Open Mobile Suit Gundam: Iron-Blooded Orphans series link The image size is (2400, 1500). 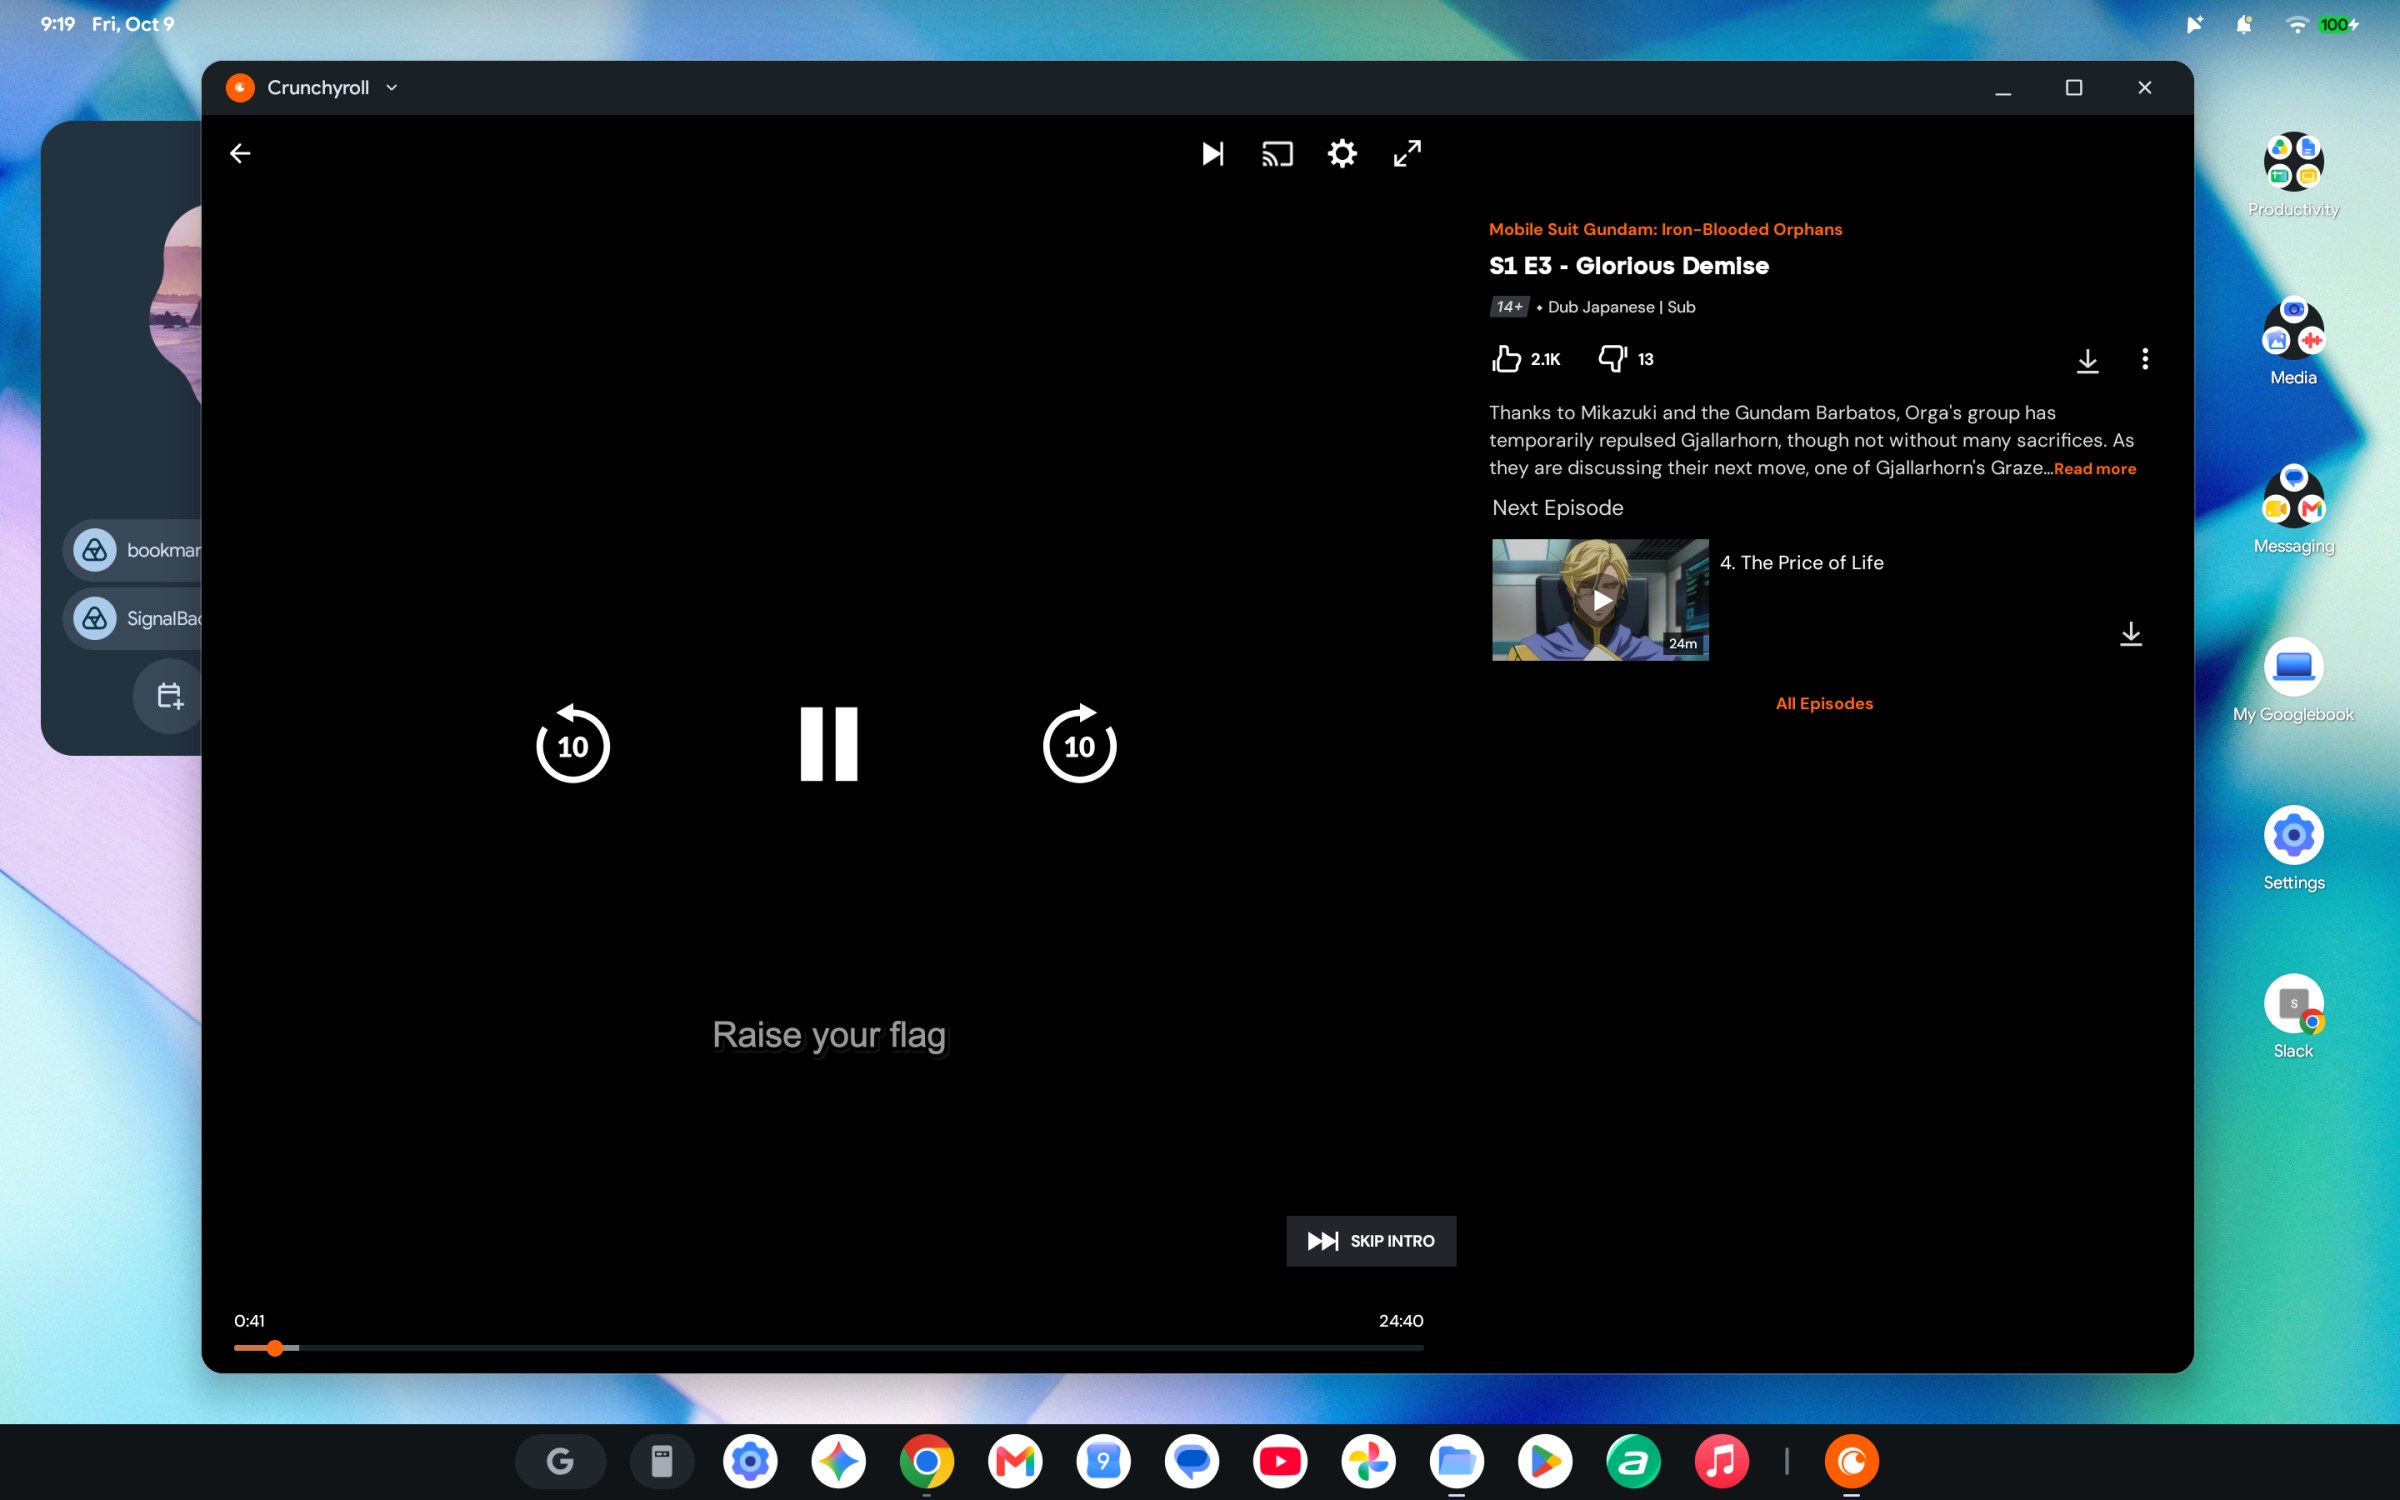point(1665,229)
